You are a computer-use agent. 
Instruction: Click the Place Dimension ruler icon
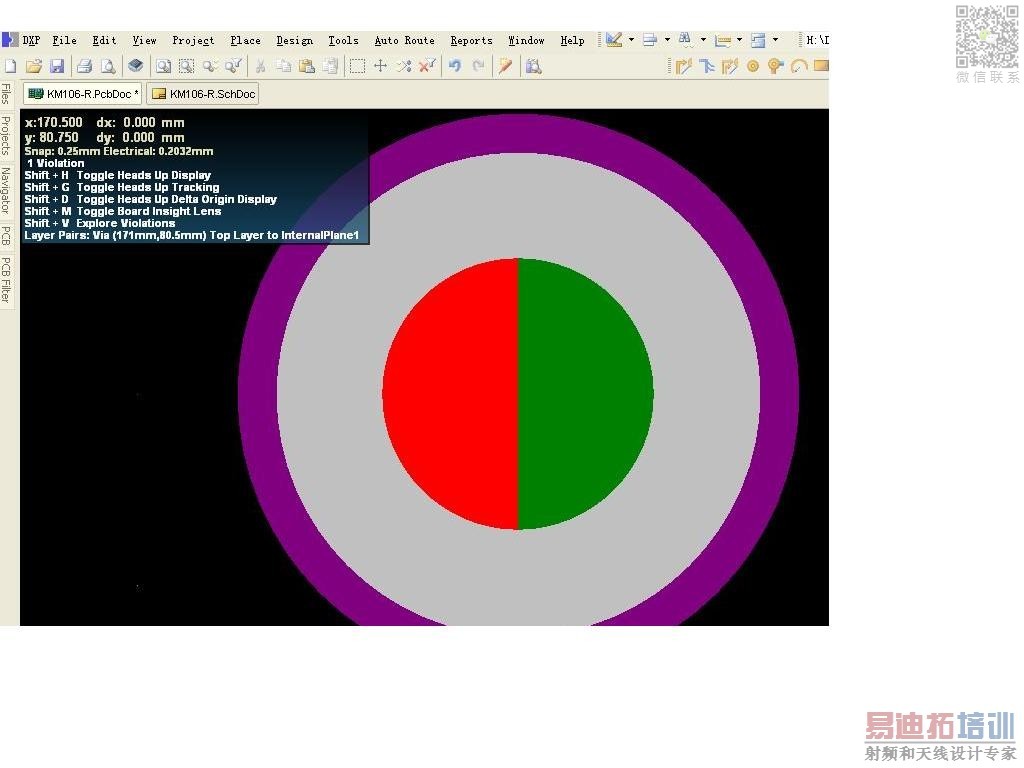[722, 40]
